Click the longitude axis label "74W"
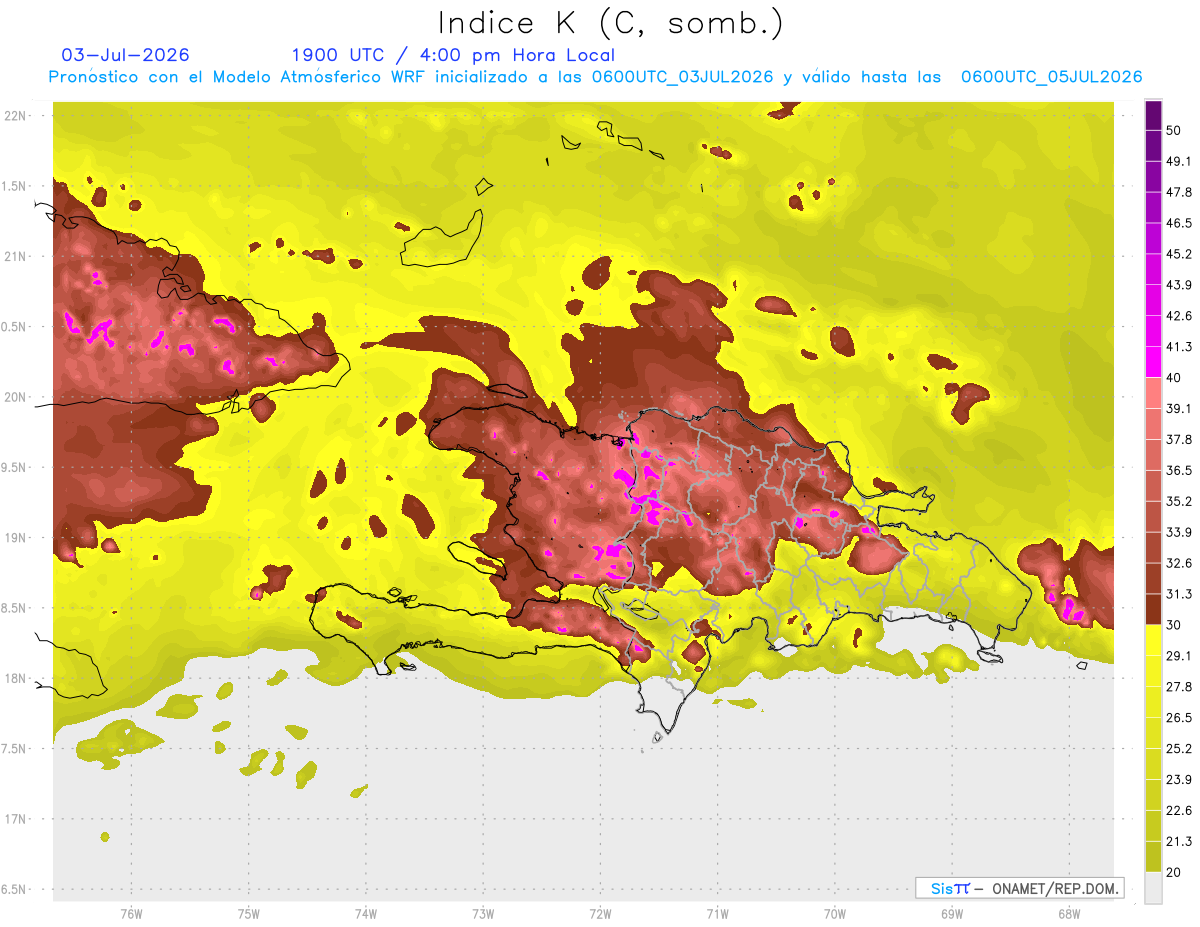Viewport: 1200px width, 927px height. 366,914
